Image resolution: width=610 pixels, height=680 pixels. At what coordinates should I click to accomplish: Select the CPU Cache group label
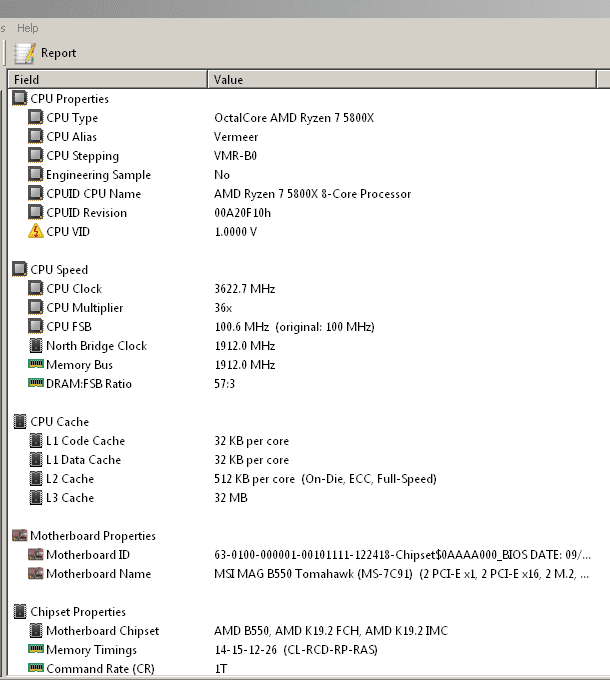tap(59, 422)
